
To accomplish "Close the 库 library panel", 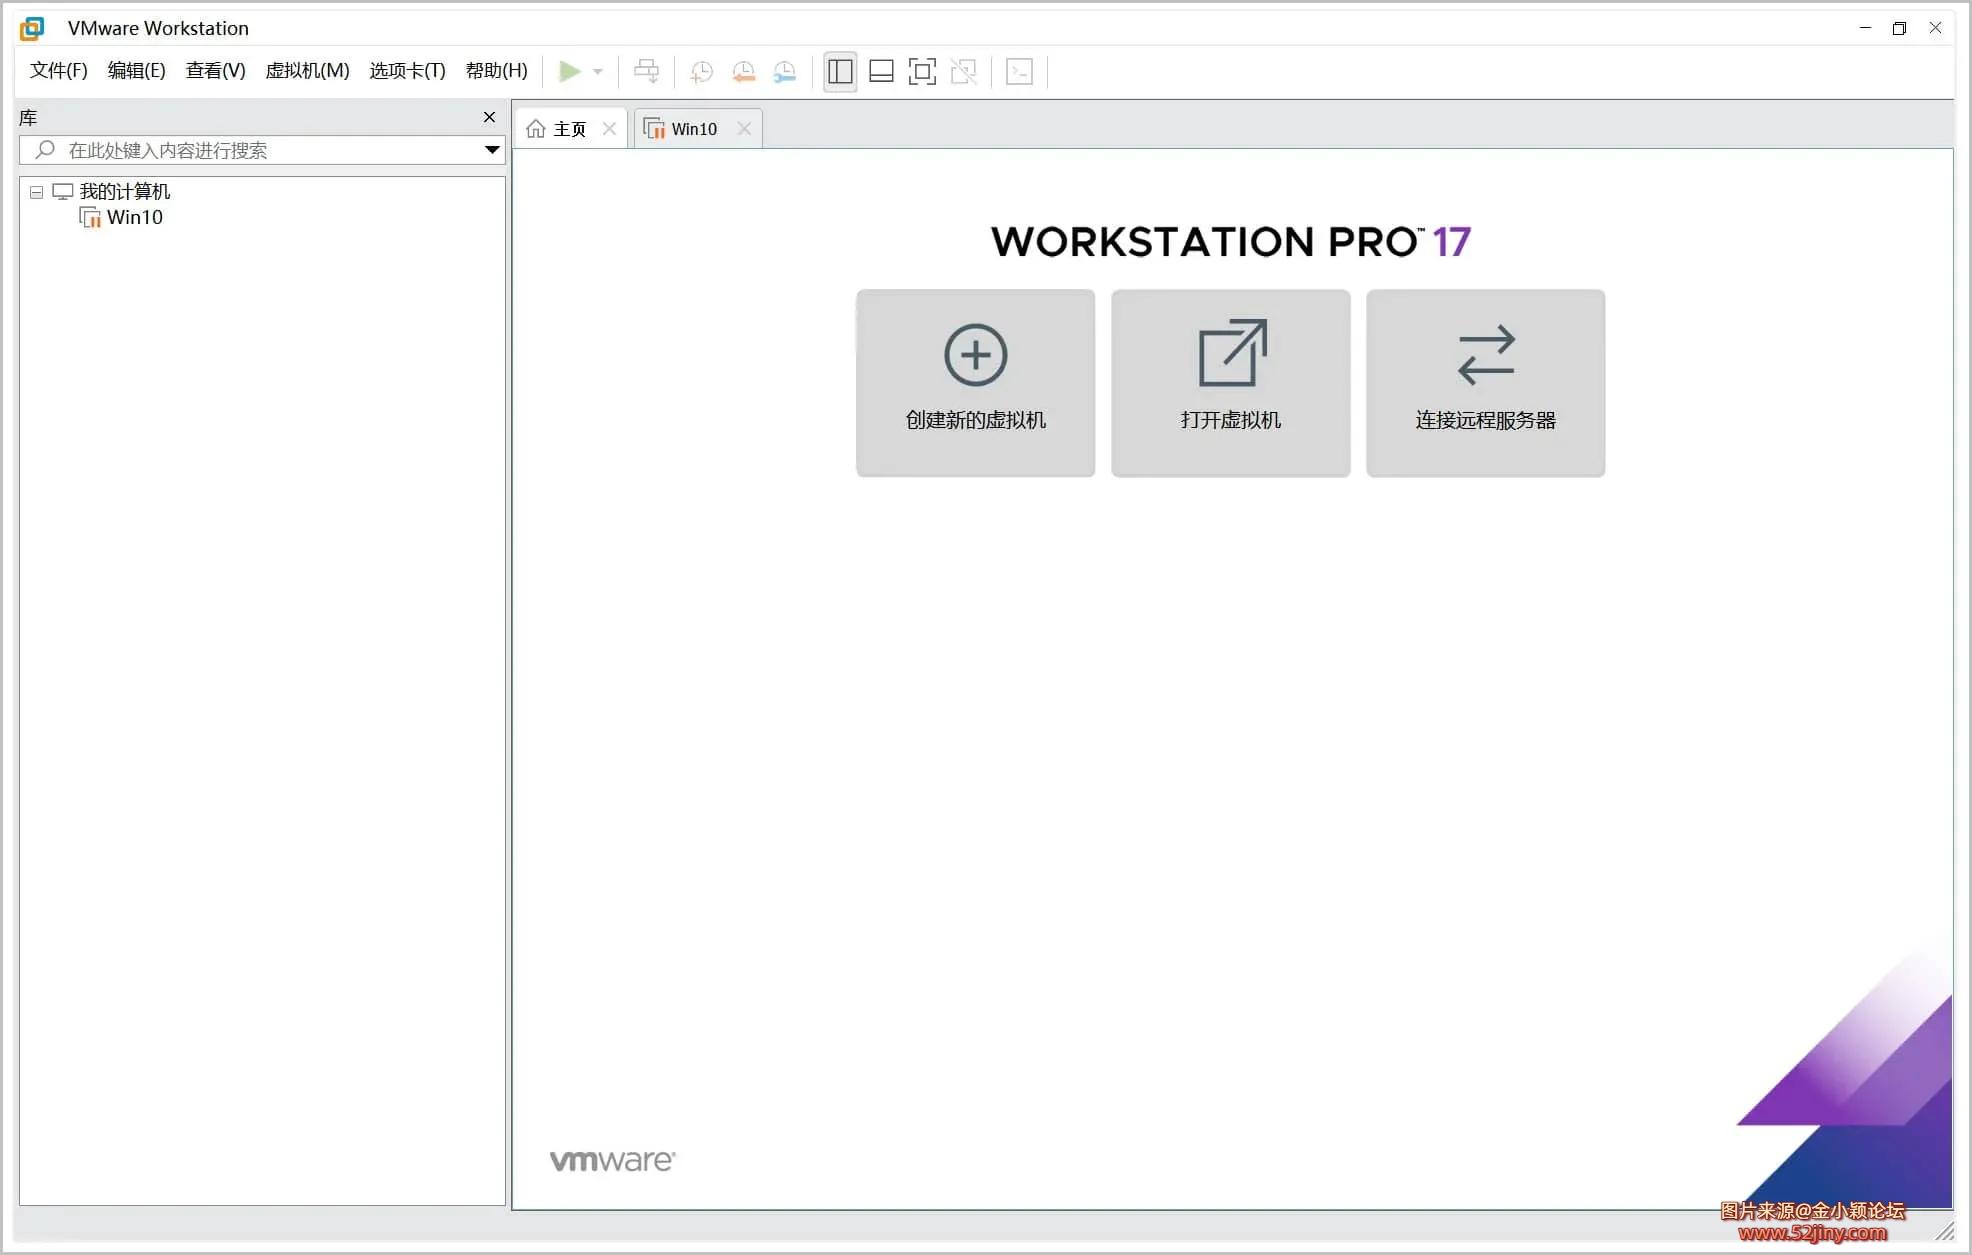I will 489,117.
